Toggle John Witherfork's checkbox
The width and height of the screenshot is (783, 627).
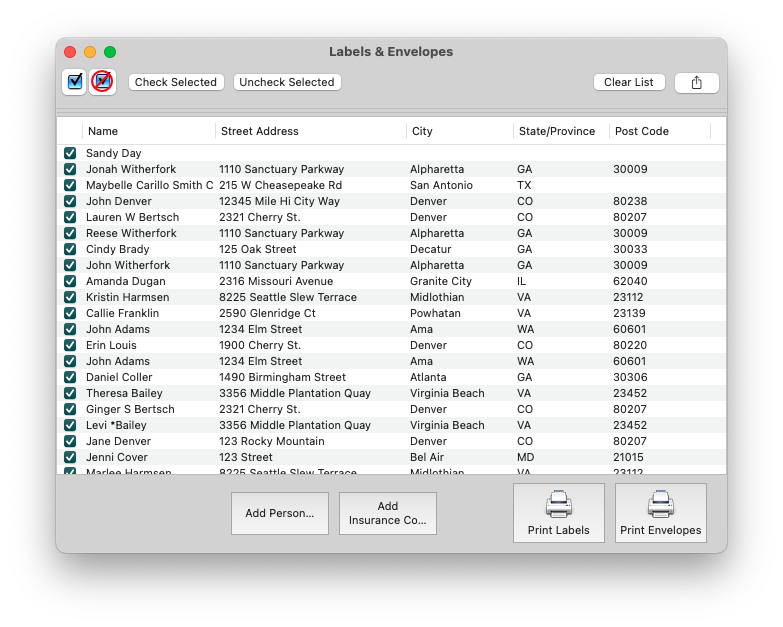pos(70,265)
